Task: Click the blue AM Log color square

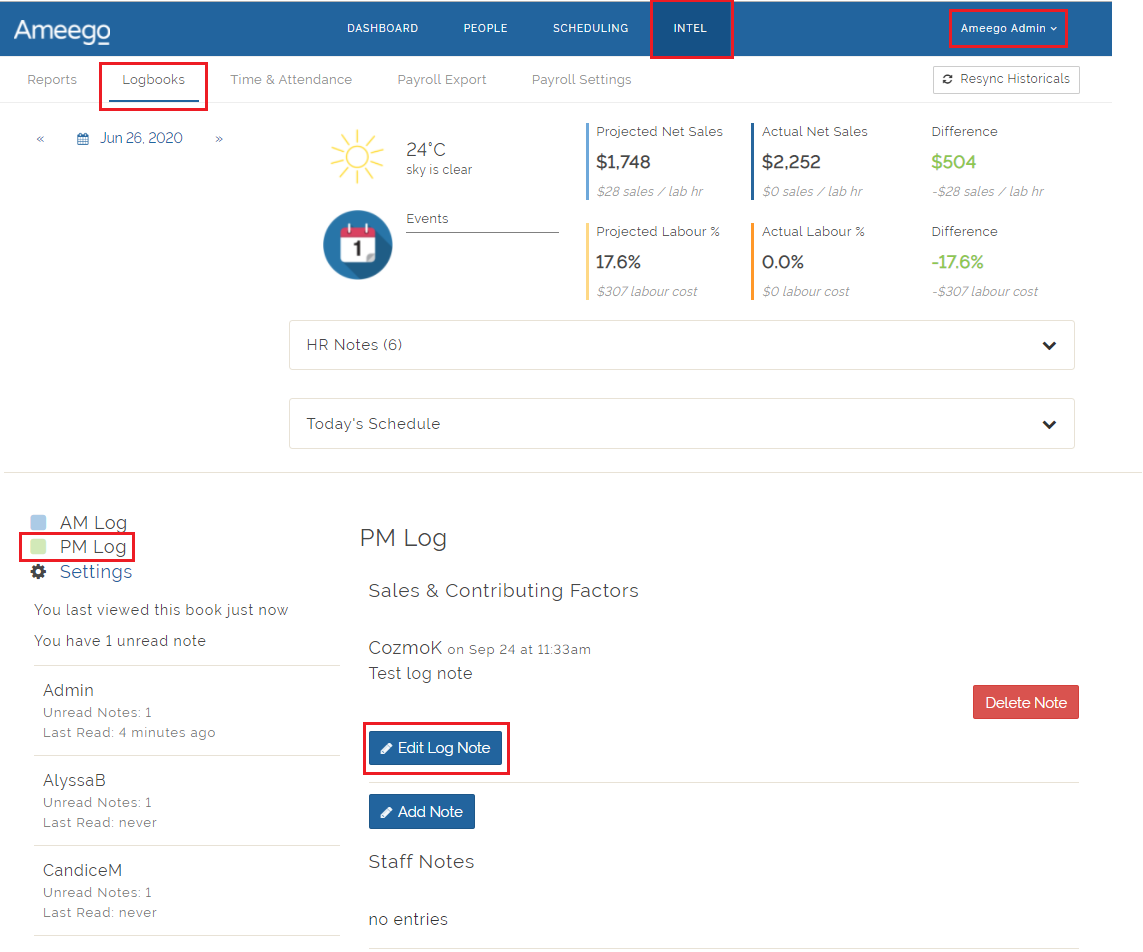Action: coord(39,522)
